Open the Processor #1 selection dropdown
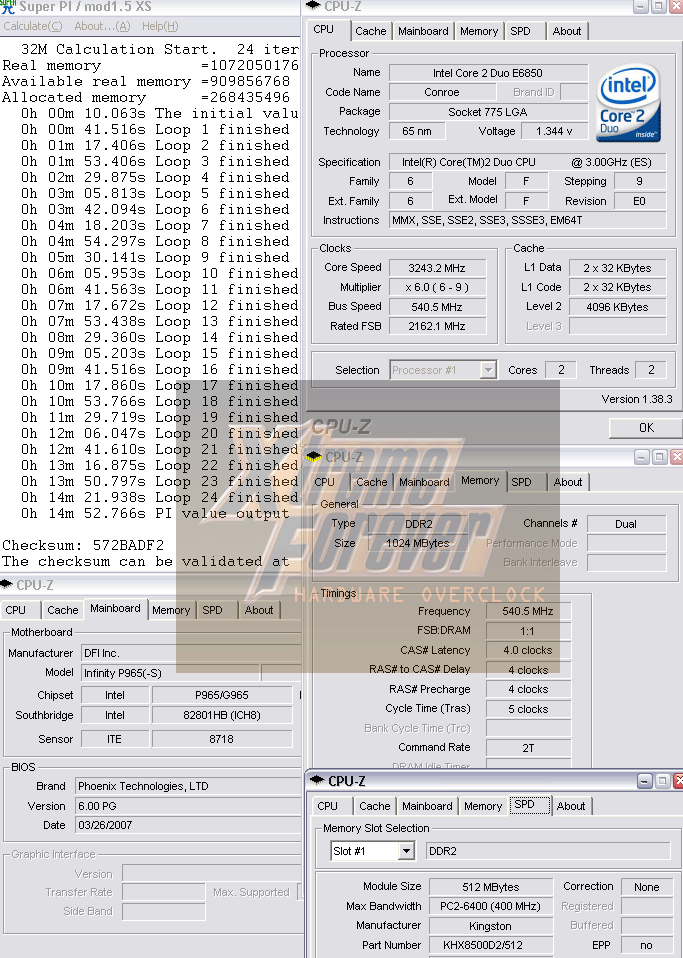Viewport: 683px width, 958px height. 488,370
